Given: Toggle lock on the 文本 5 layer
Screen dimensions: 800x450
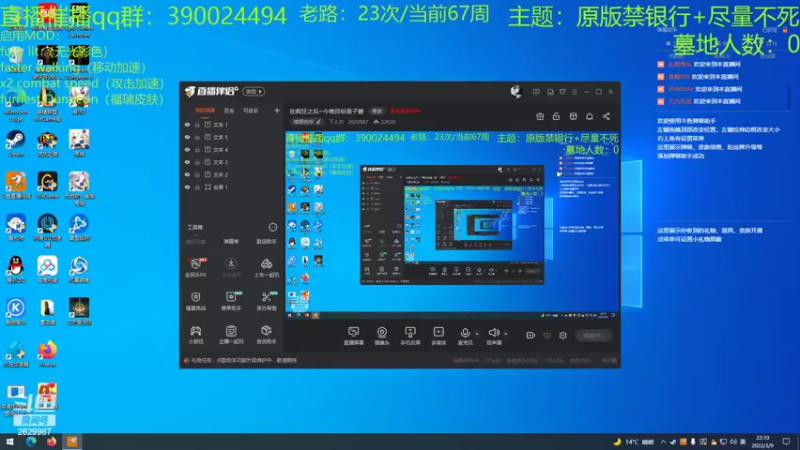Looking at the screenshot, I should (197, 137).
